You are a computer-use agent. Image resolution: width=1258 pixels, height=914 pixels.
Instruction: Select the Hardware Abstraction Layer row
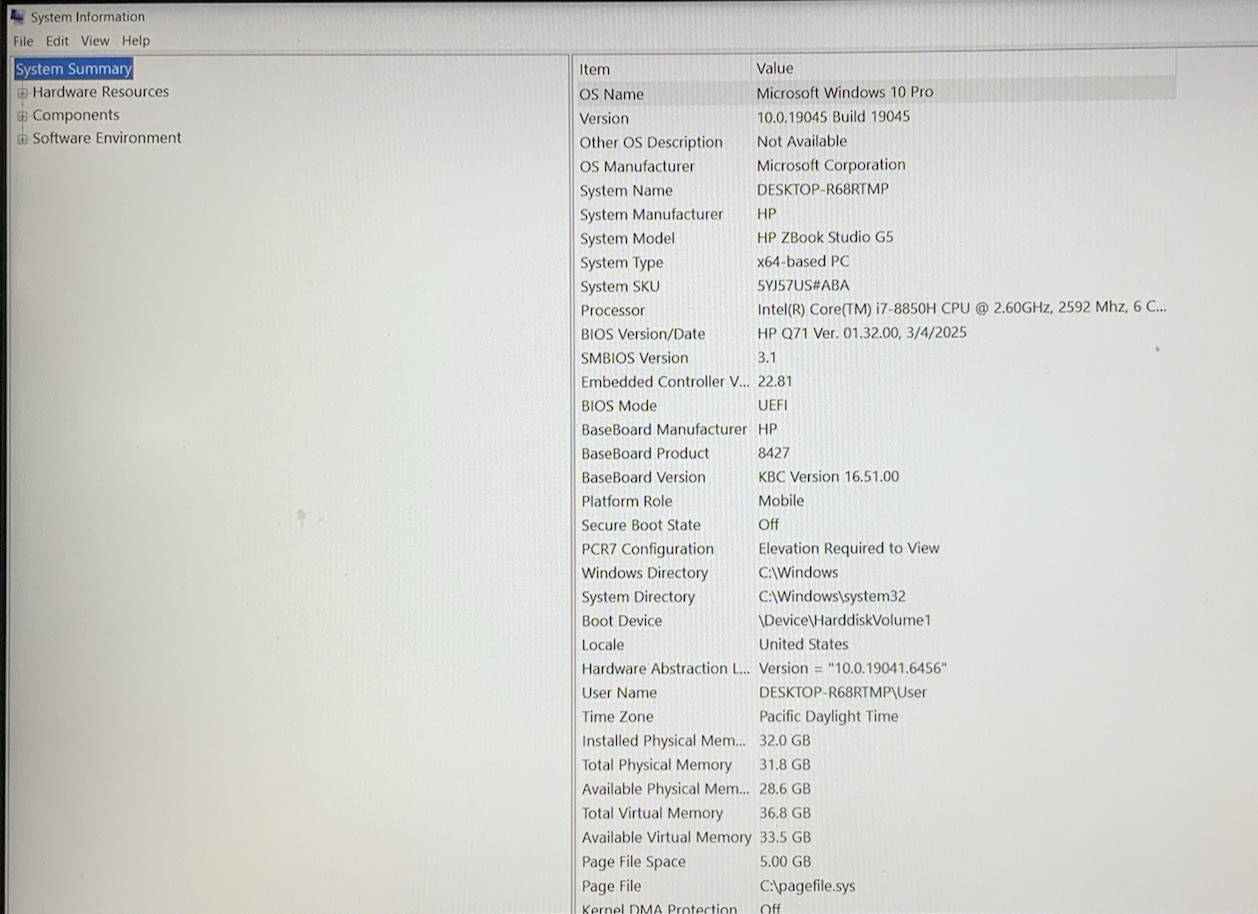coord(875,669)
